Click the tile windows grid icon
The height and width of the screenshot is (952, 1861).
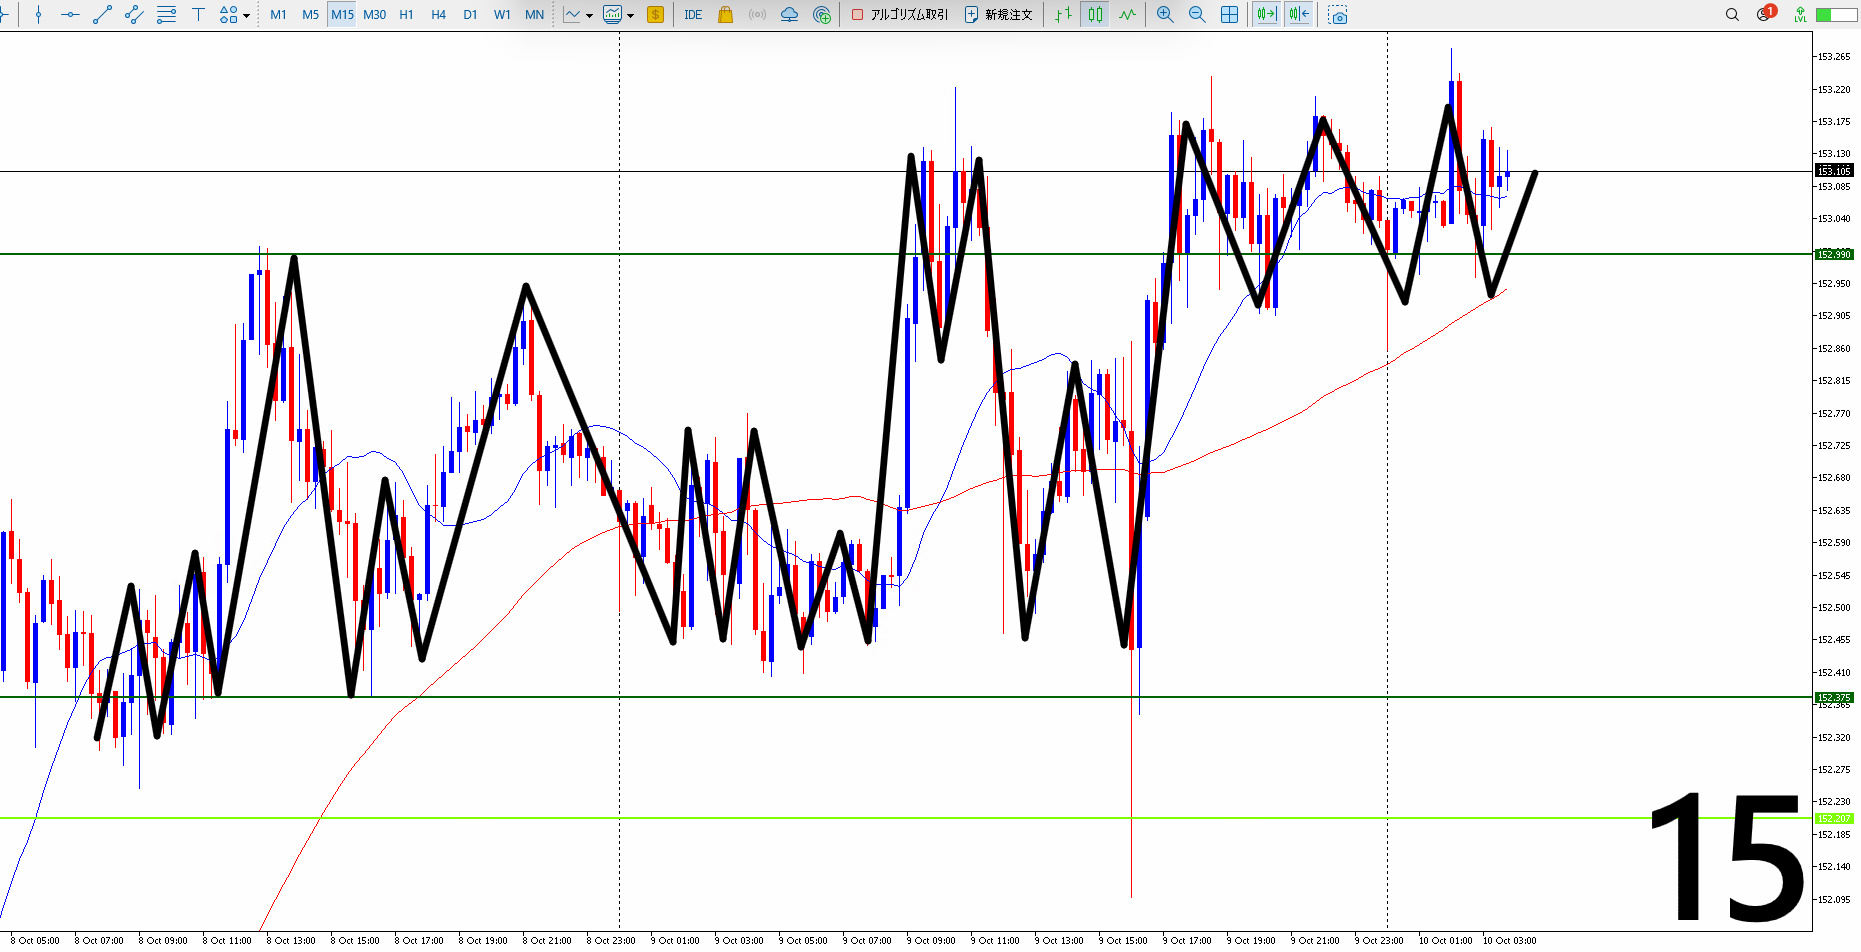click(1230, 15)
